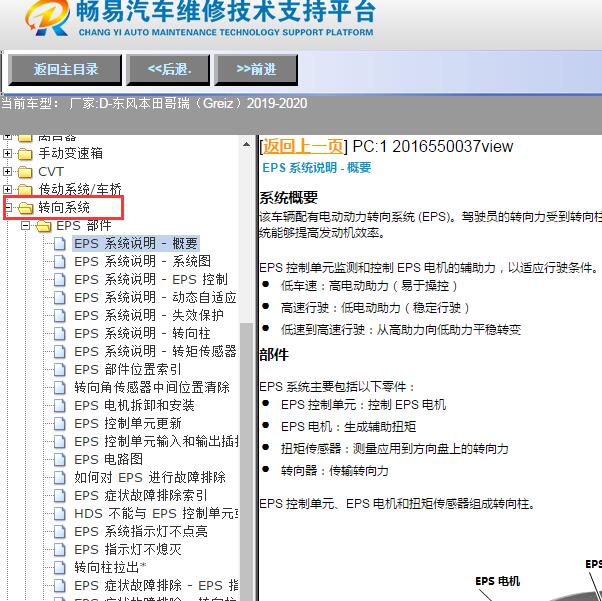Click document icon beside 如何对 EPS 进行故障排除

point(60,478)
